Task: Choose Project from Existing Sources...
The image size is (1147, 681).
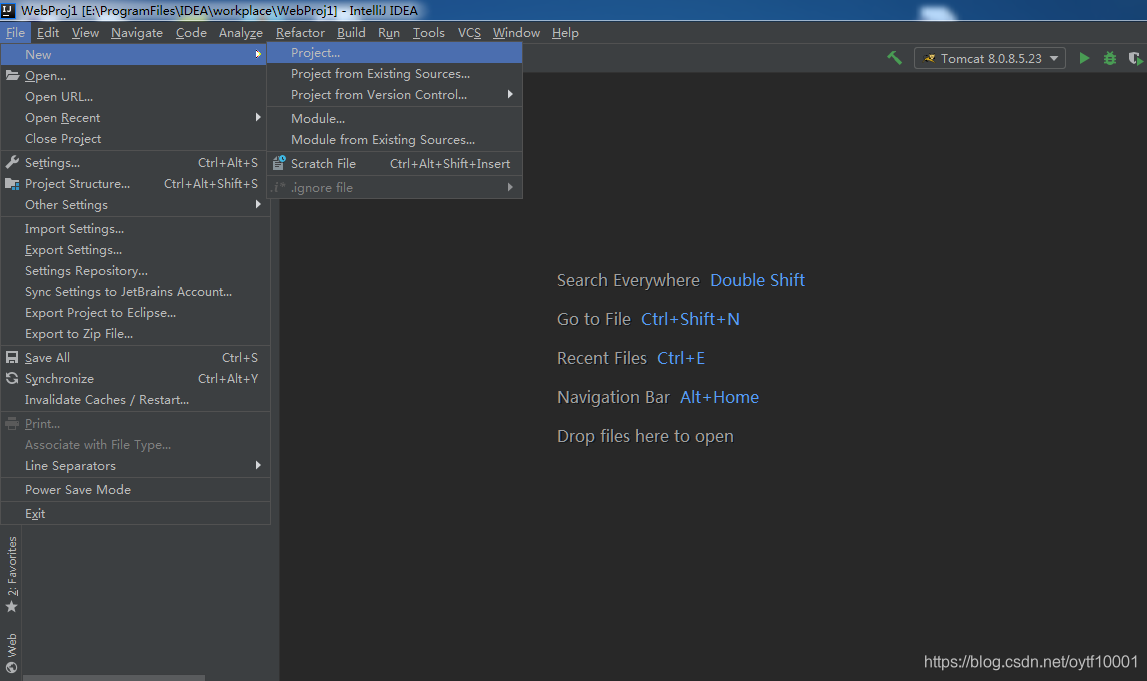Action: 395,74
